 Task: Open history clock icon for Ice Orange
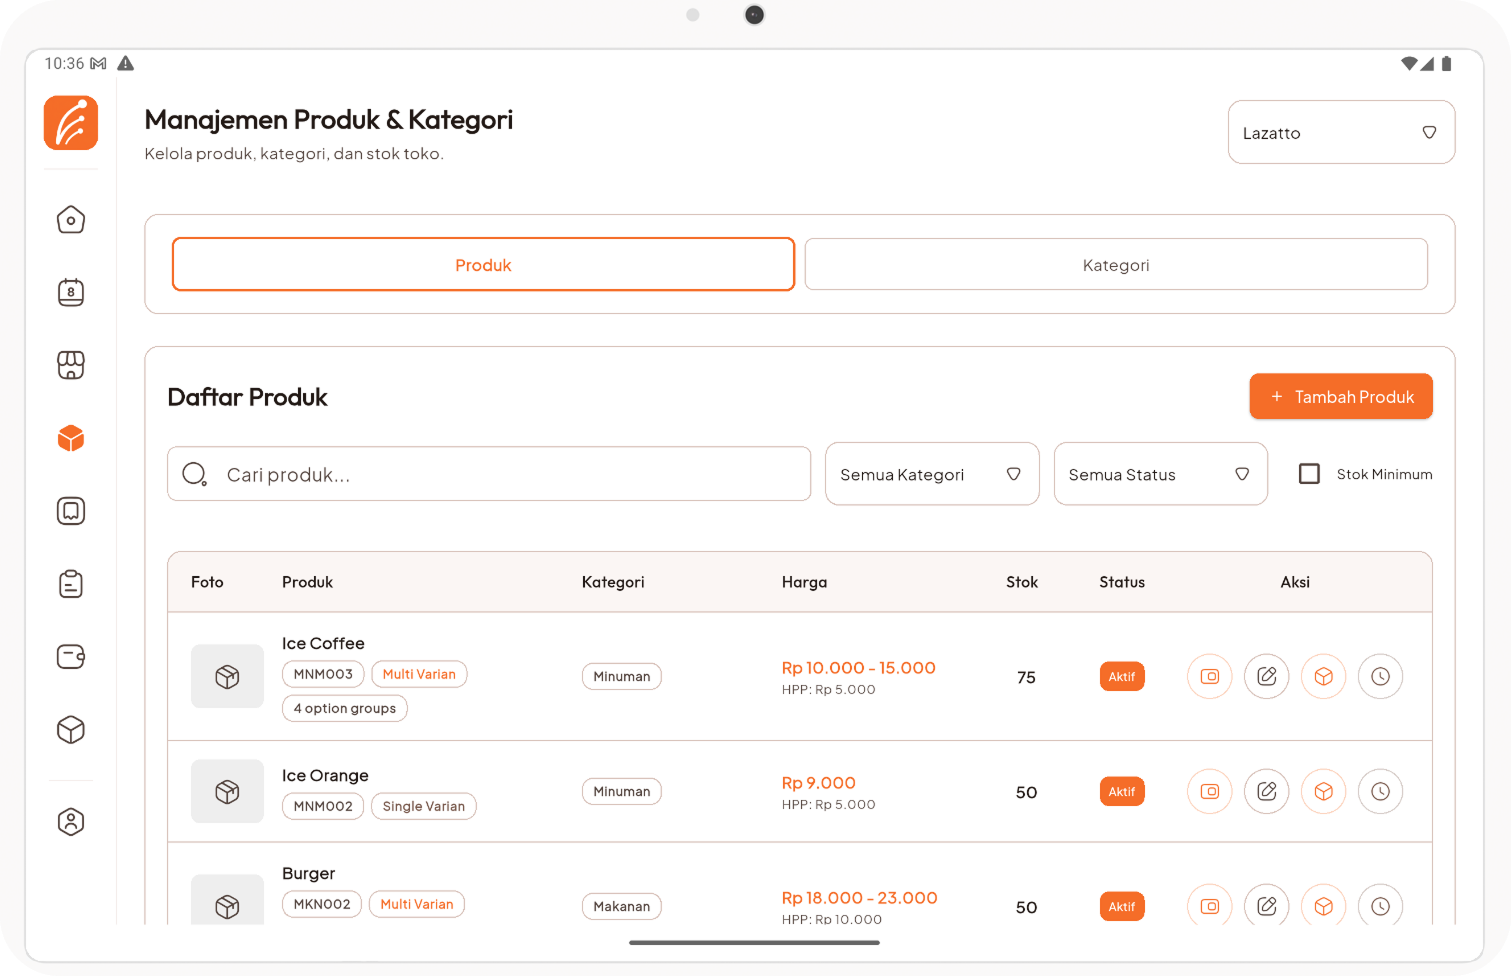[1380, 792]
